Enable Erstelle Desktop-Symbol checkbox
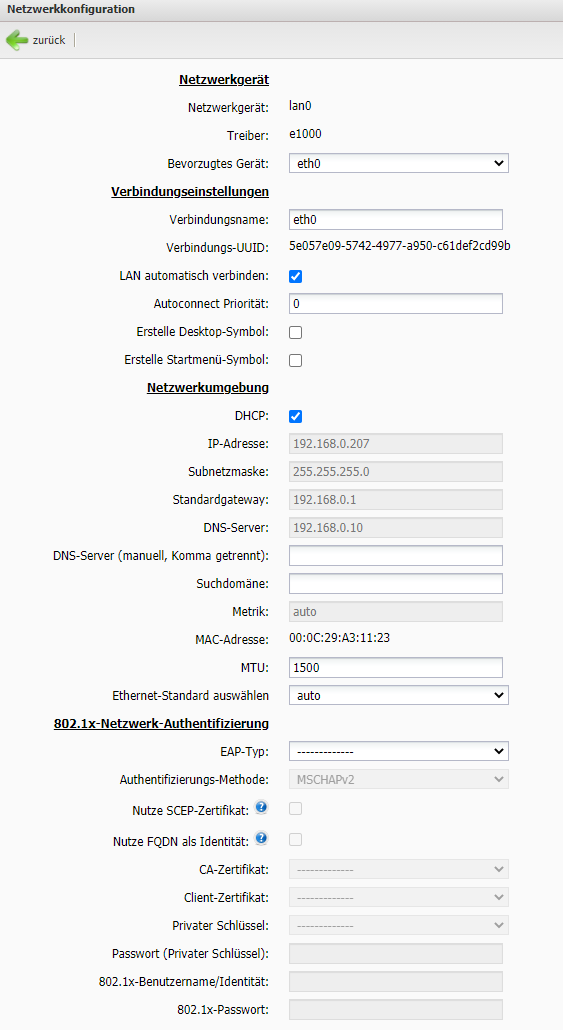The image size is (563, 1030). pyautogui.click(x=296, y=332)
